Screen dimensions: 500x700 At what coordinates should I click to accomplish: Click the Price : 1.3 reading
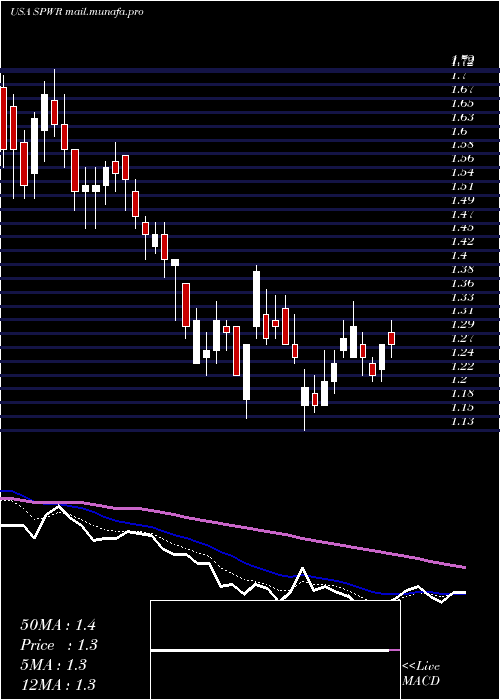coord(59,645)
